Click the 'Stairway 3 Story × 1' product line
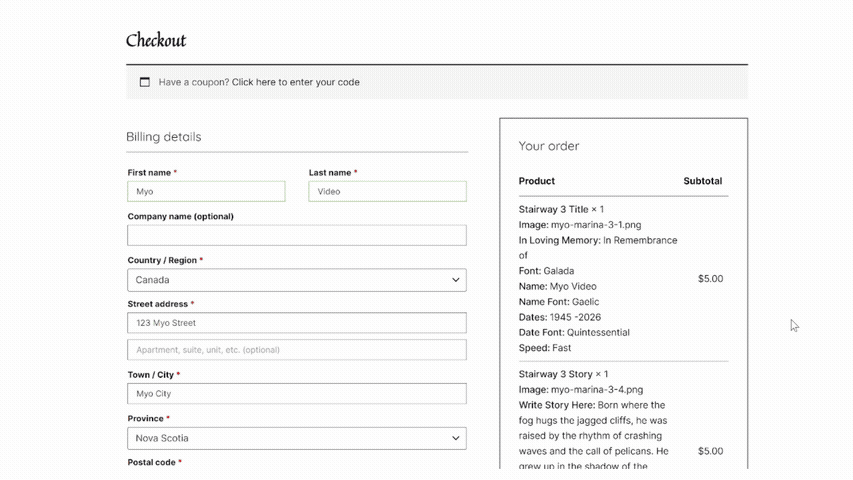Viewport: 853px width, 480px height. pos(563,374)
